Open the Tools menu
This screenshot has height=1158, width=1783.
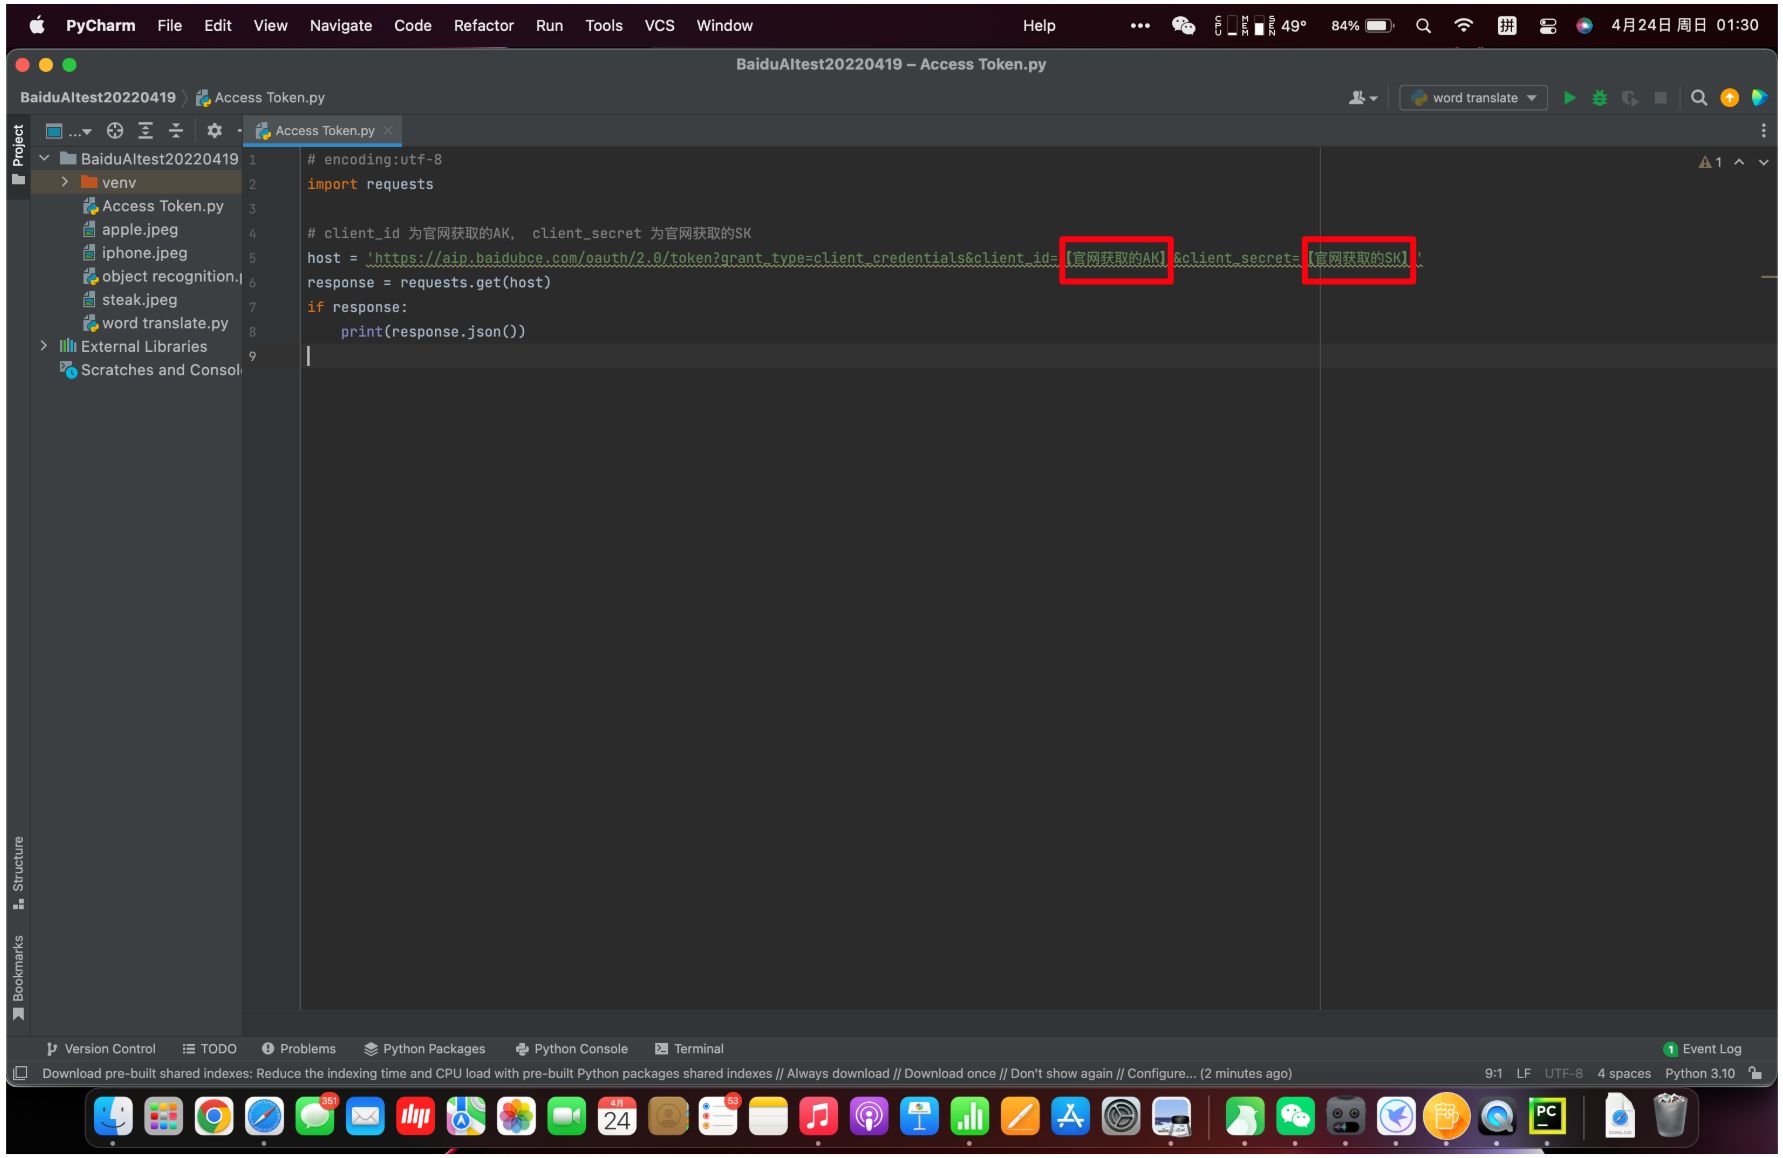pyautogui.click(x=603, y=26)
